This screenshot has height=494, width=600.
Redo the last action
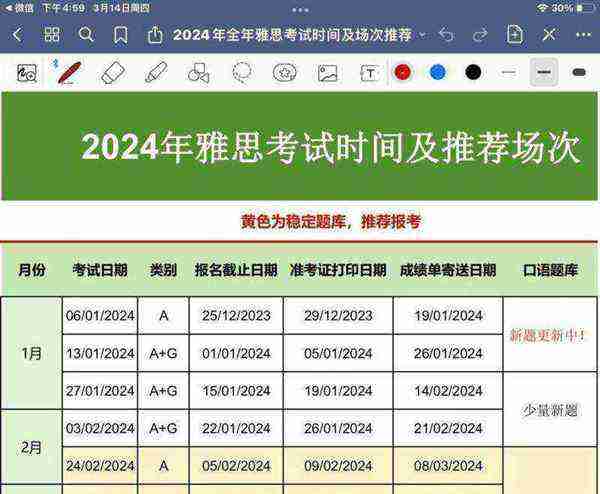480,35
